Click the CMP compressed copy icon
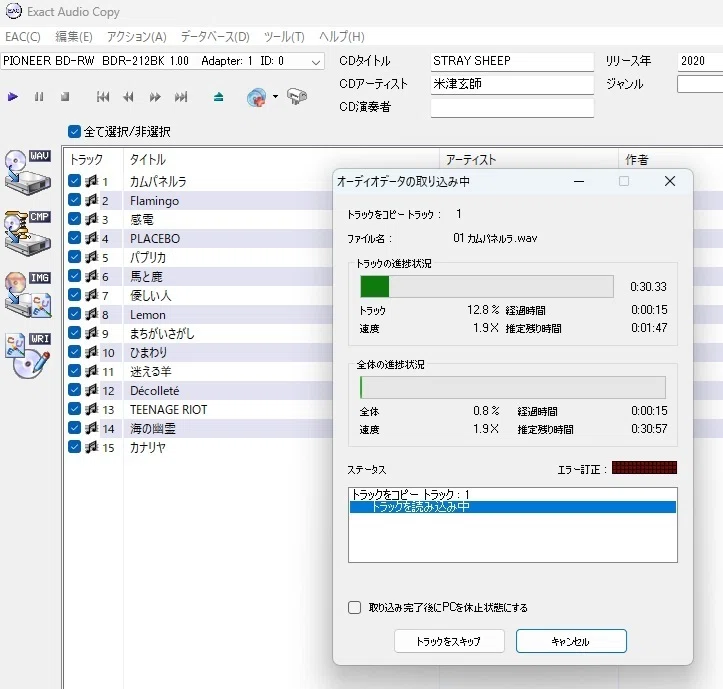 [x=28, y=233]
